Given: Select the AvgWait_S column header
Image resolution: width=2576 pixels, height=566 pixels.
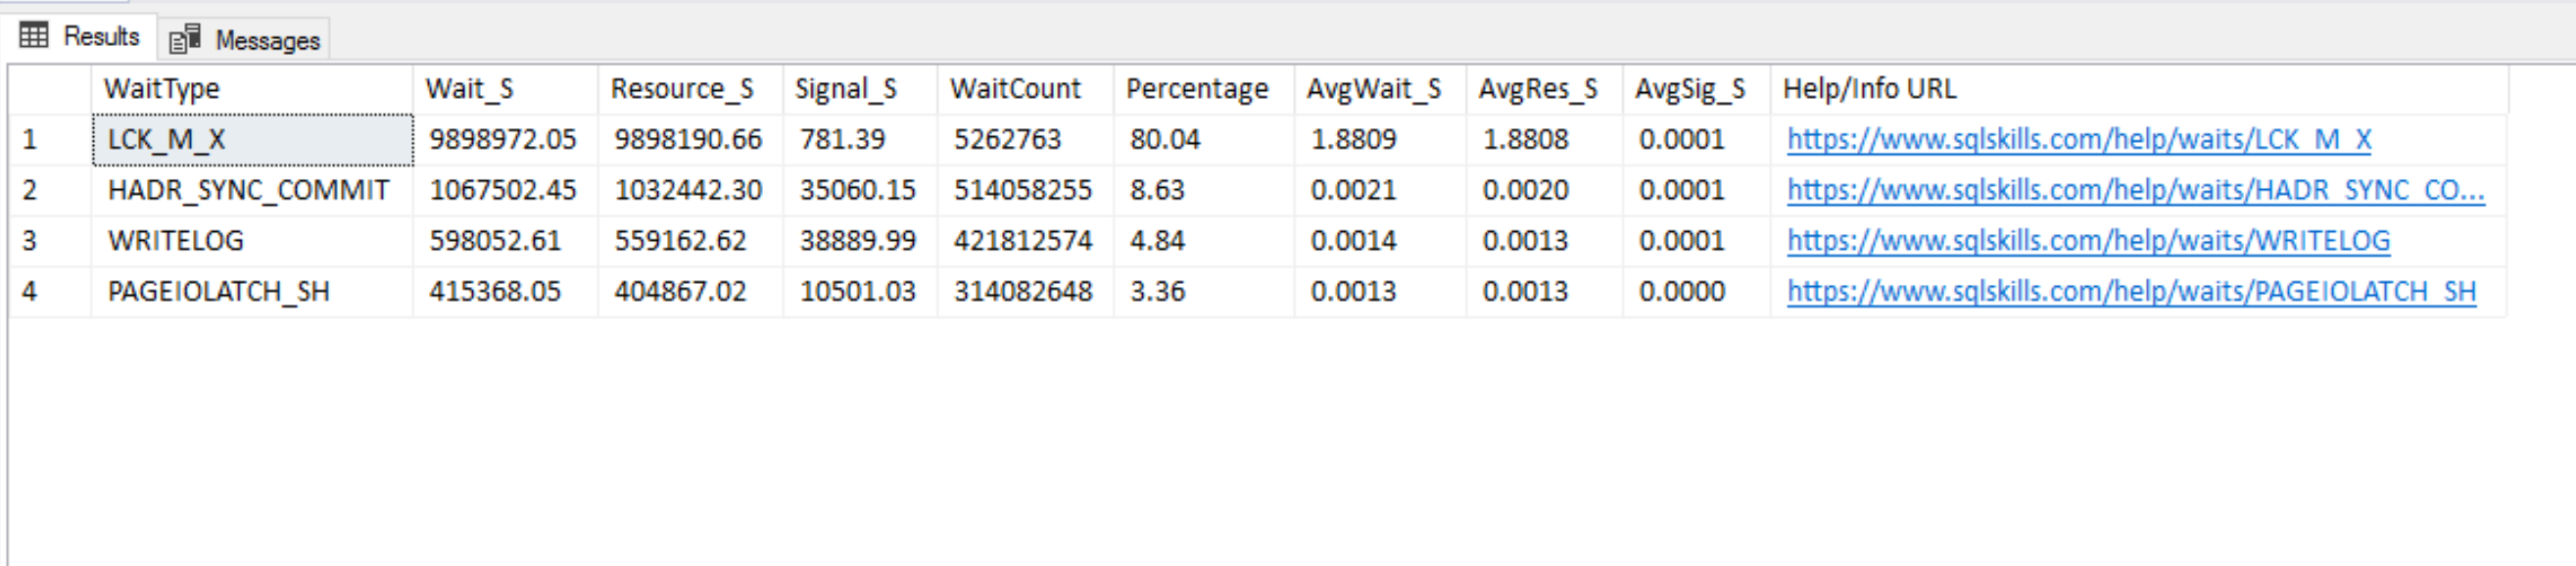Looking at the screenshot, I should click(x=1381, y=89).
